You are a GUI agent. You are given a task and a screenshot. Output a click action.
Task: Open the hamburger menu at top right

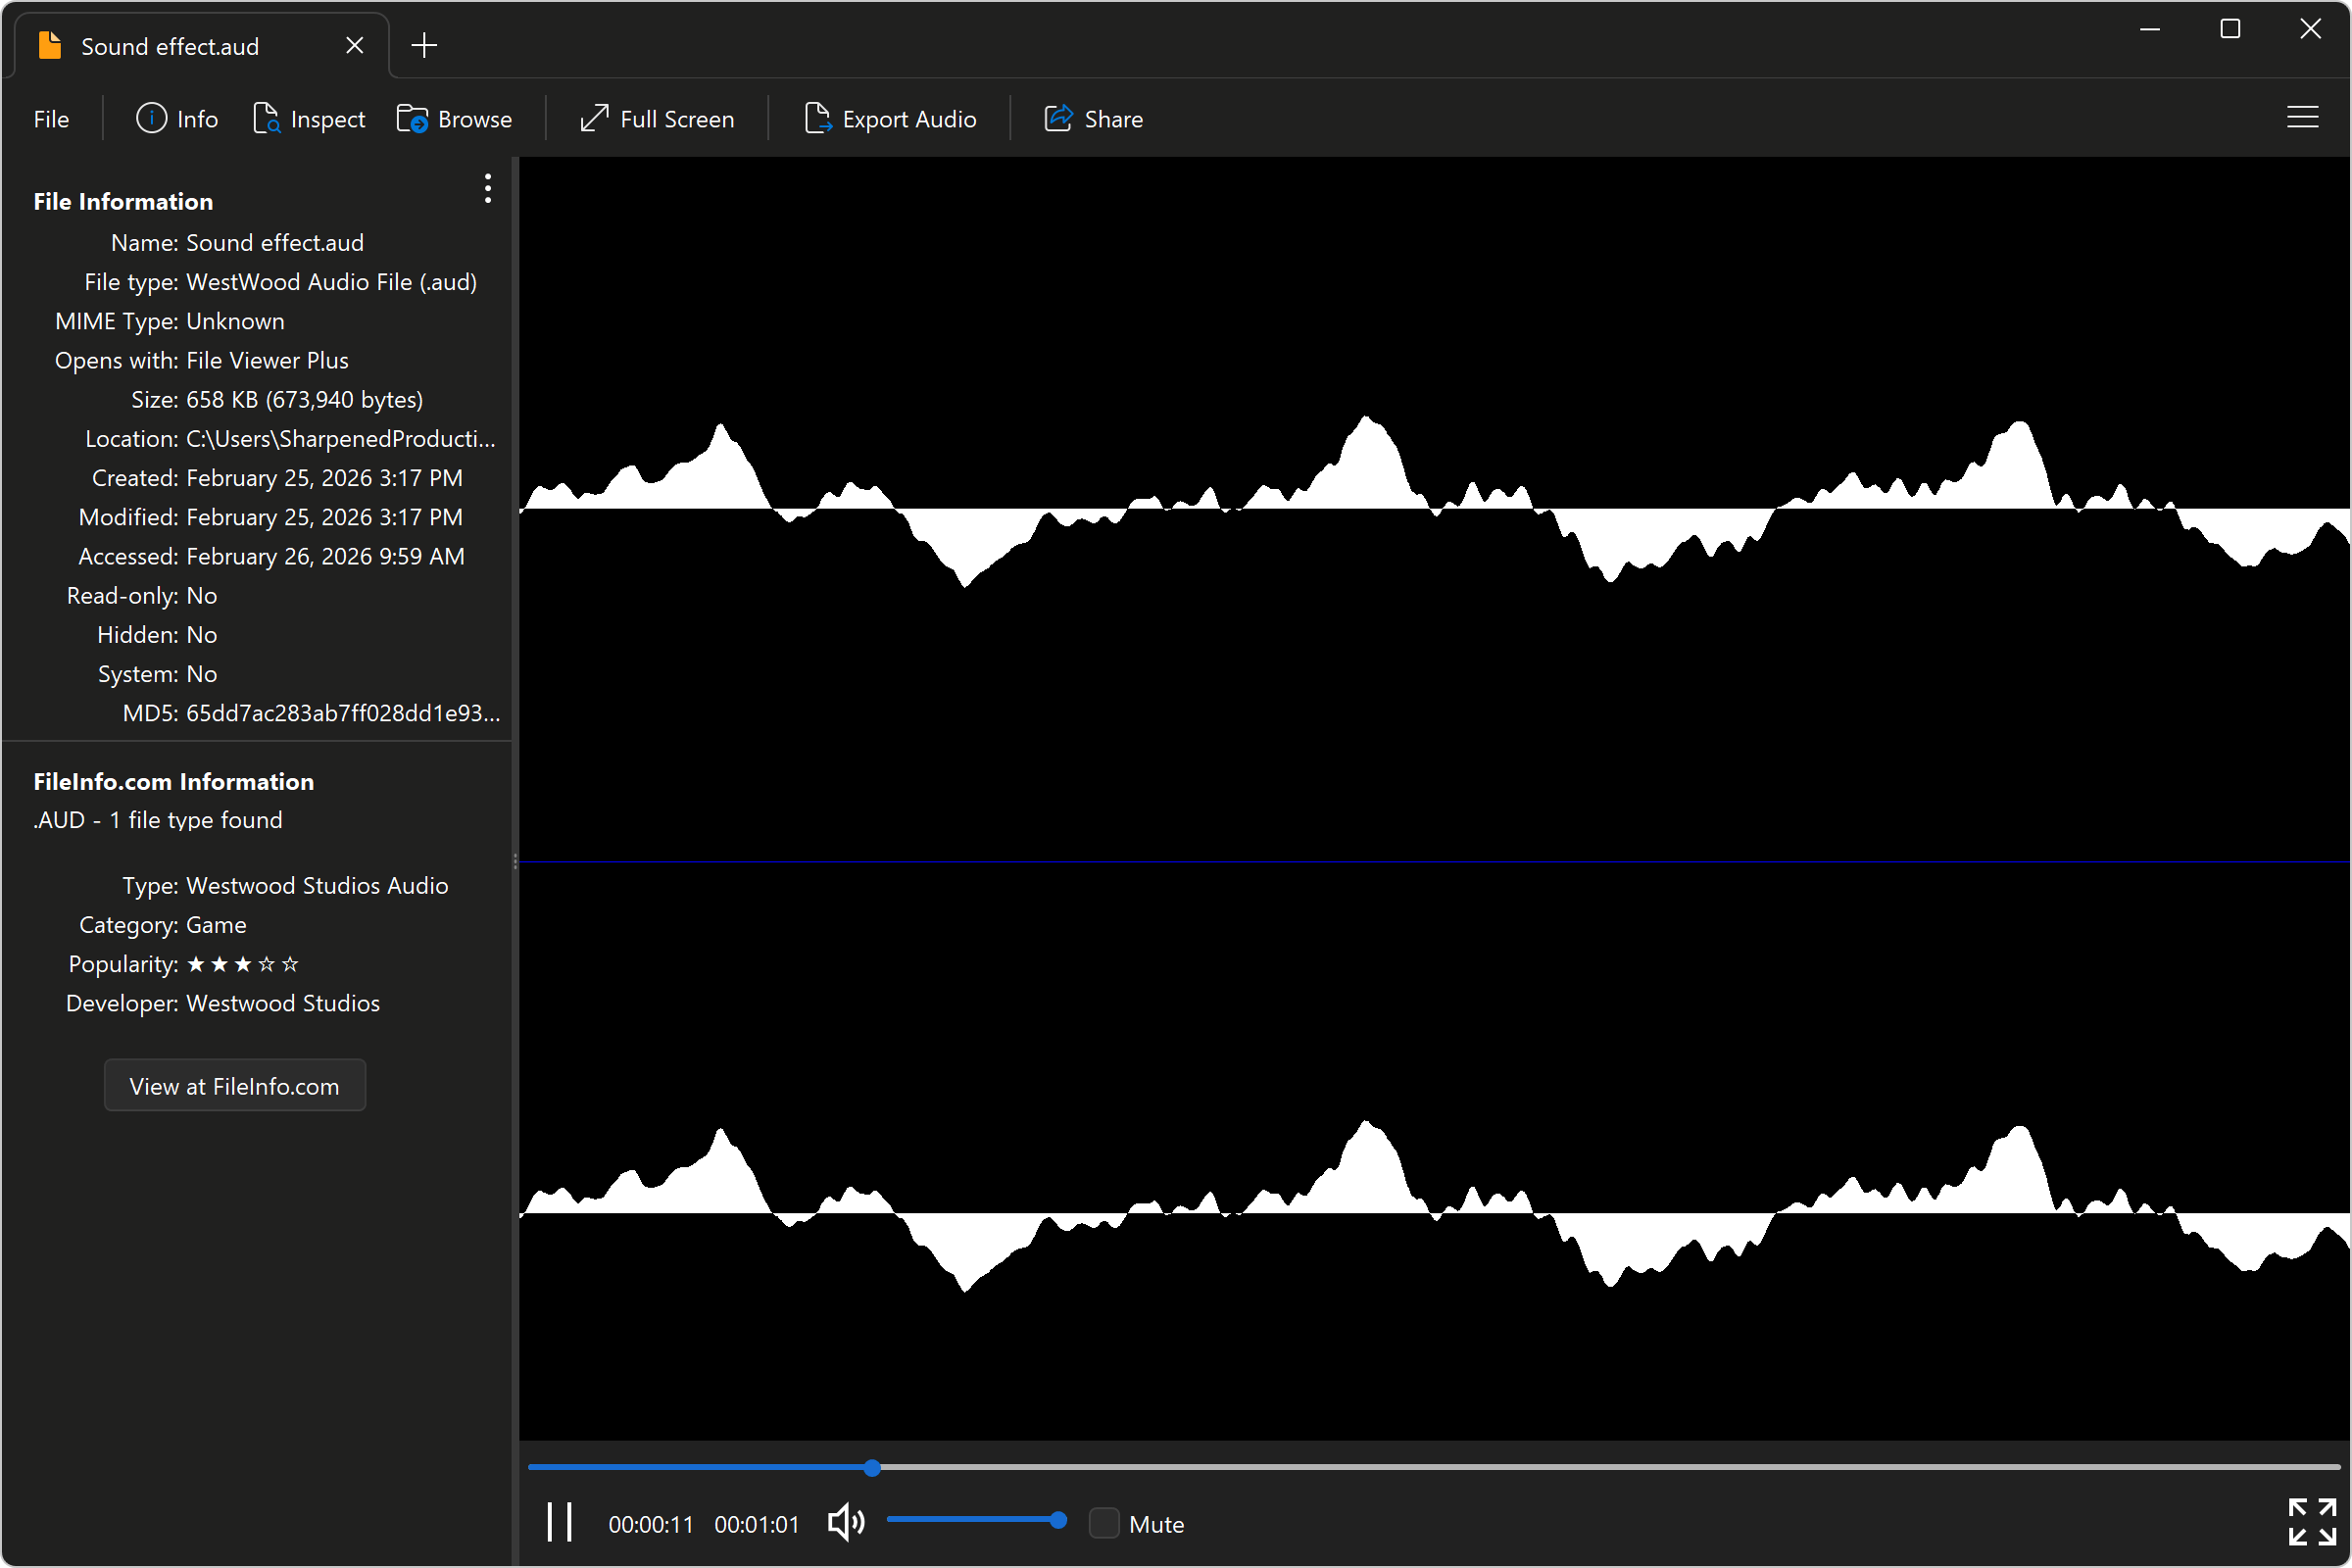2302,118
